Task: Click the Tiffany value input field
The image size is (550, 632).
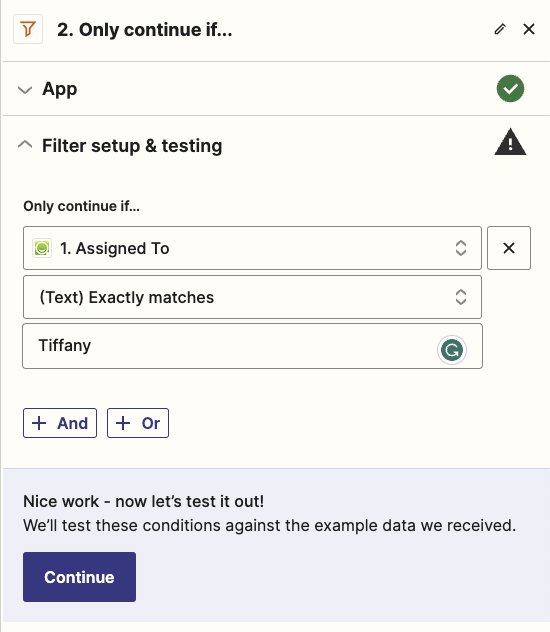Action: tap(252, 346)
